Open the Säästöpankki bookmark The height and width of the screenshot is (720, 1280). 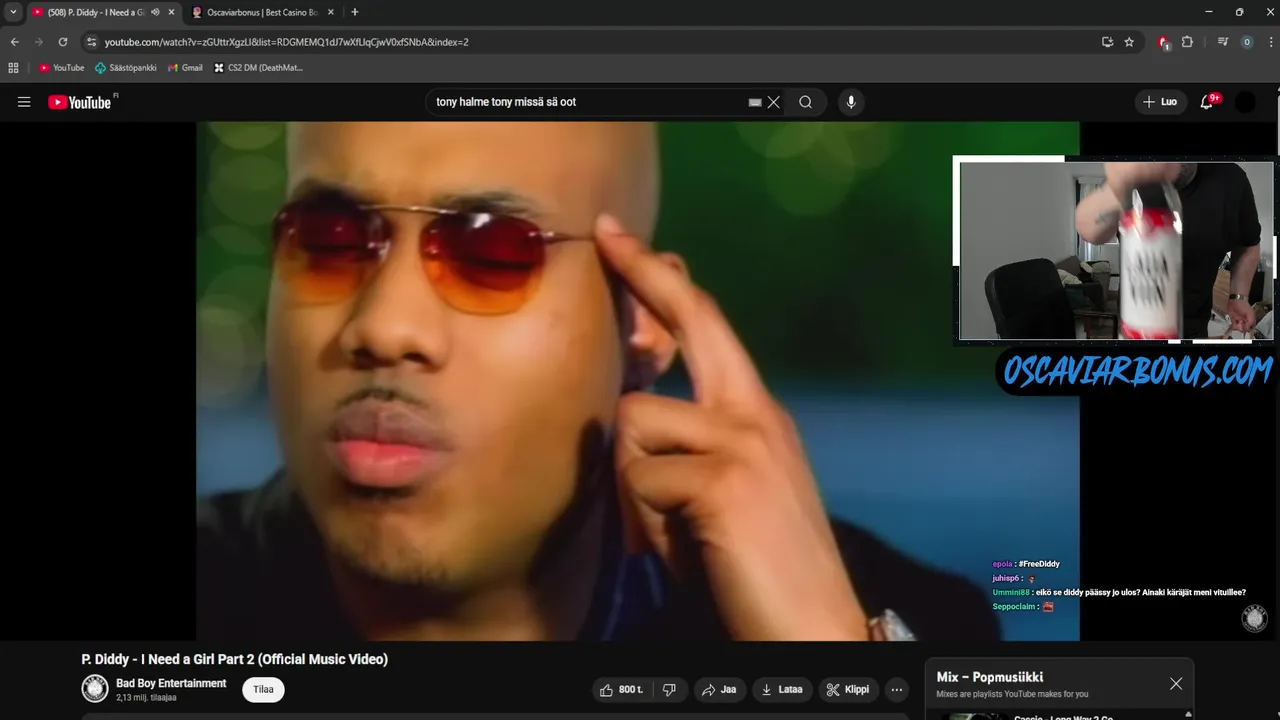(x=126, y=68)
